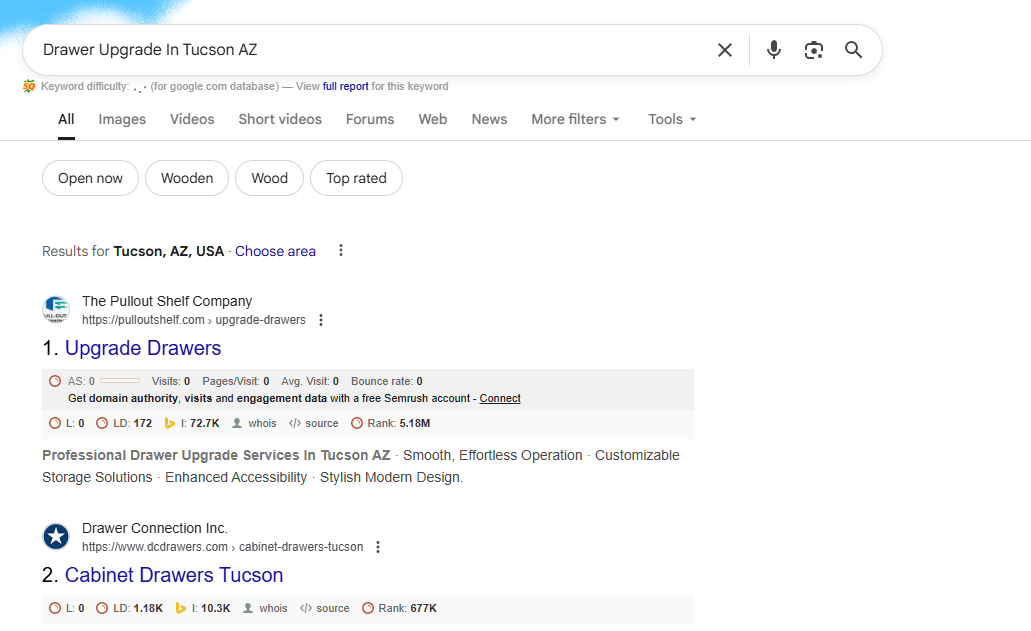Open the Upgrade Drawers result link
The width and height of the screenshot is (1031, 631).
[143, 348]
